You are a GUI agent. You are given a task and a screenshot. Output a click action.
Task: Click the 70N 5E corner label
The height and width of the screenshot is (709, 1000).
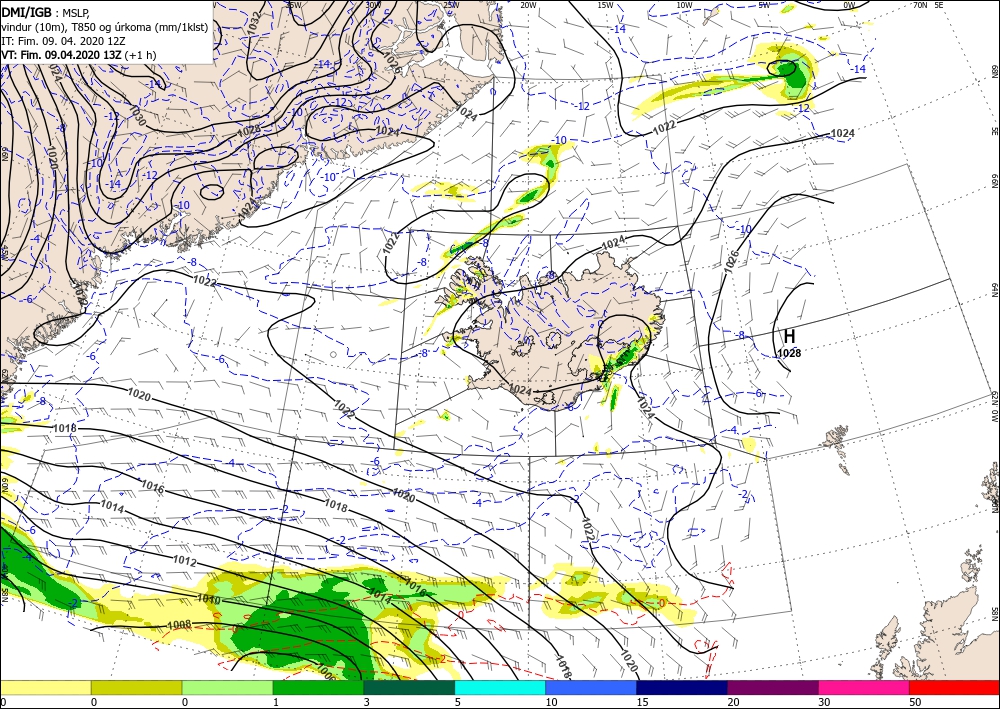click(928, 5)
